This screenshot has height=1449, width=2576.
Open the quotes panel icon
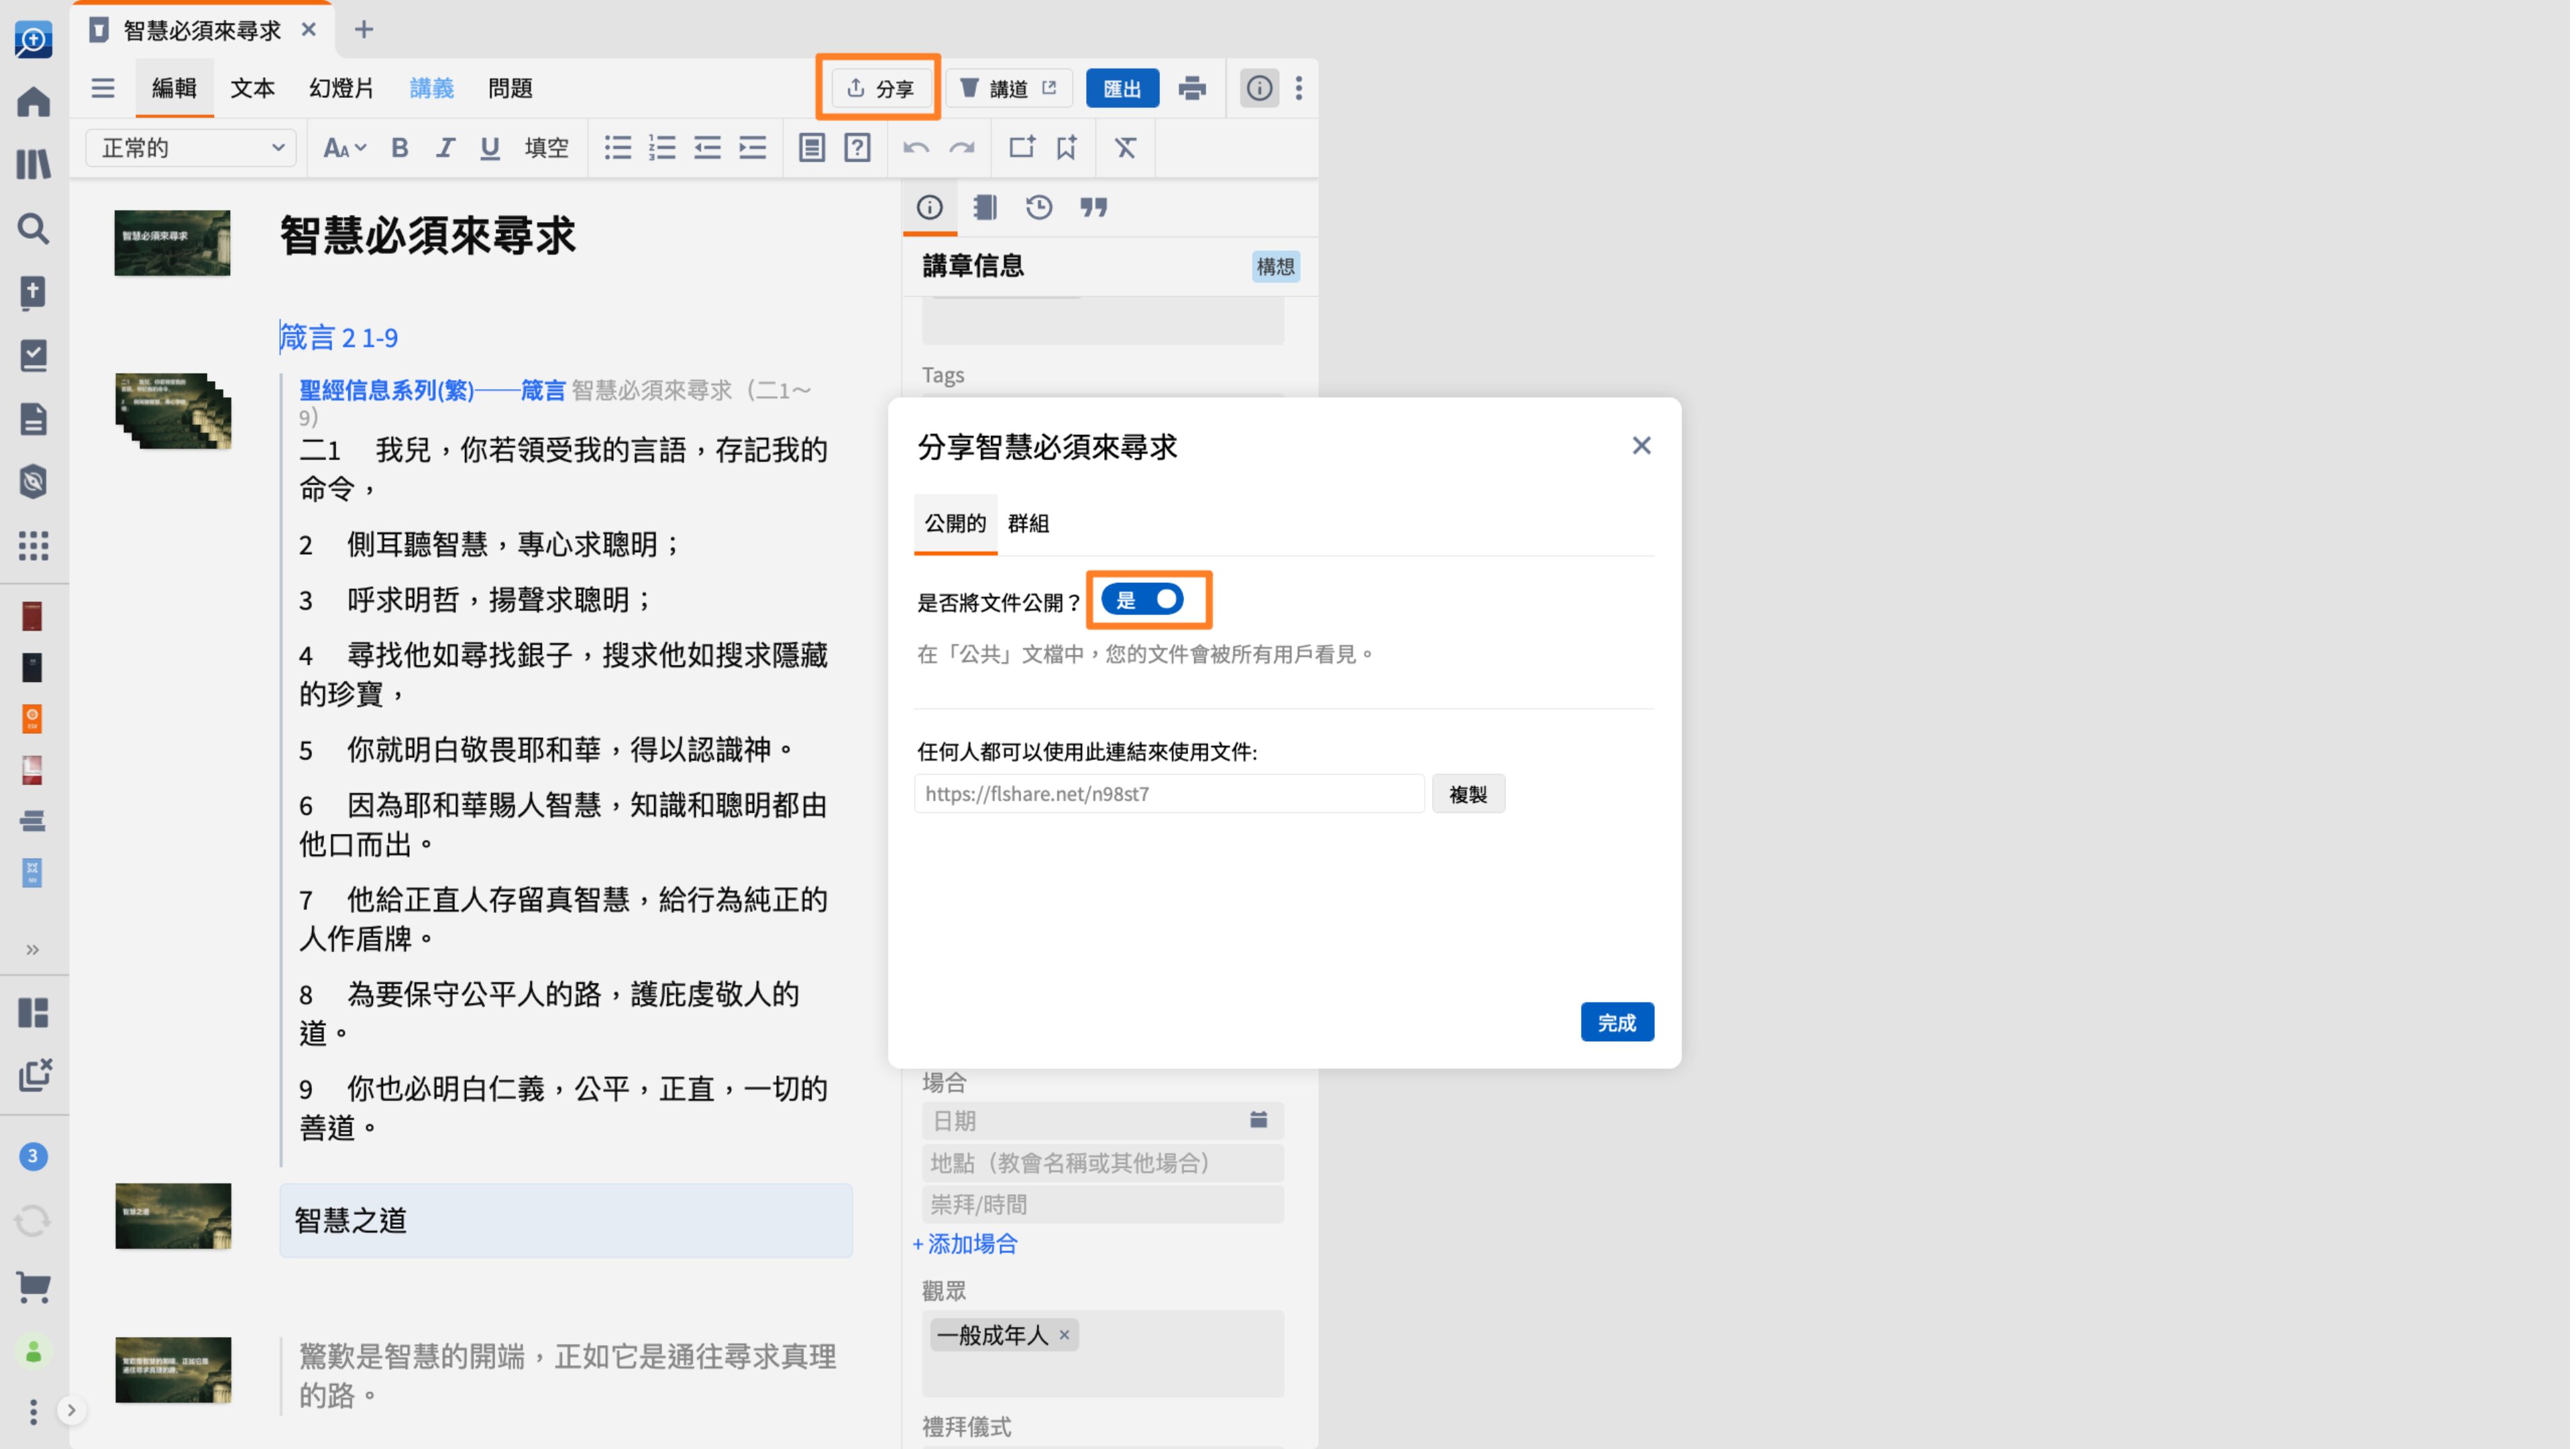point(1094,207)
